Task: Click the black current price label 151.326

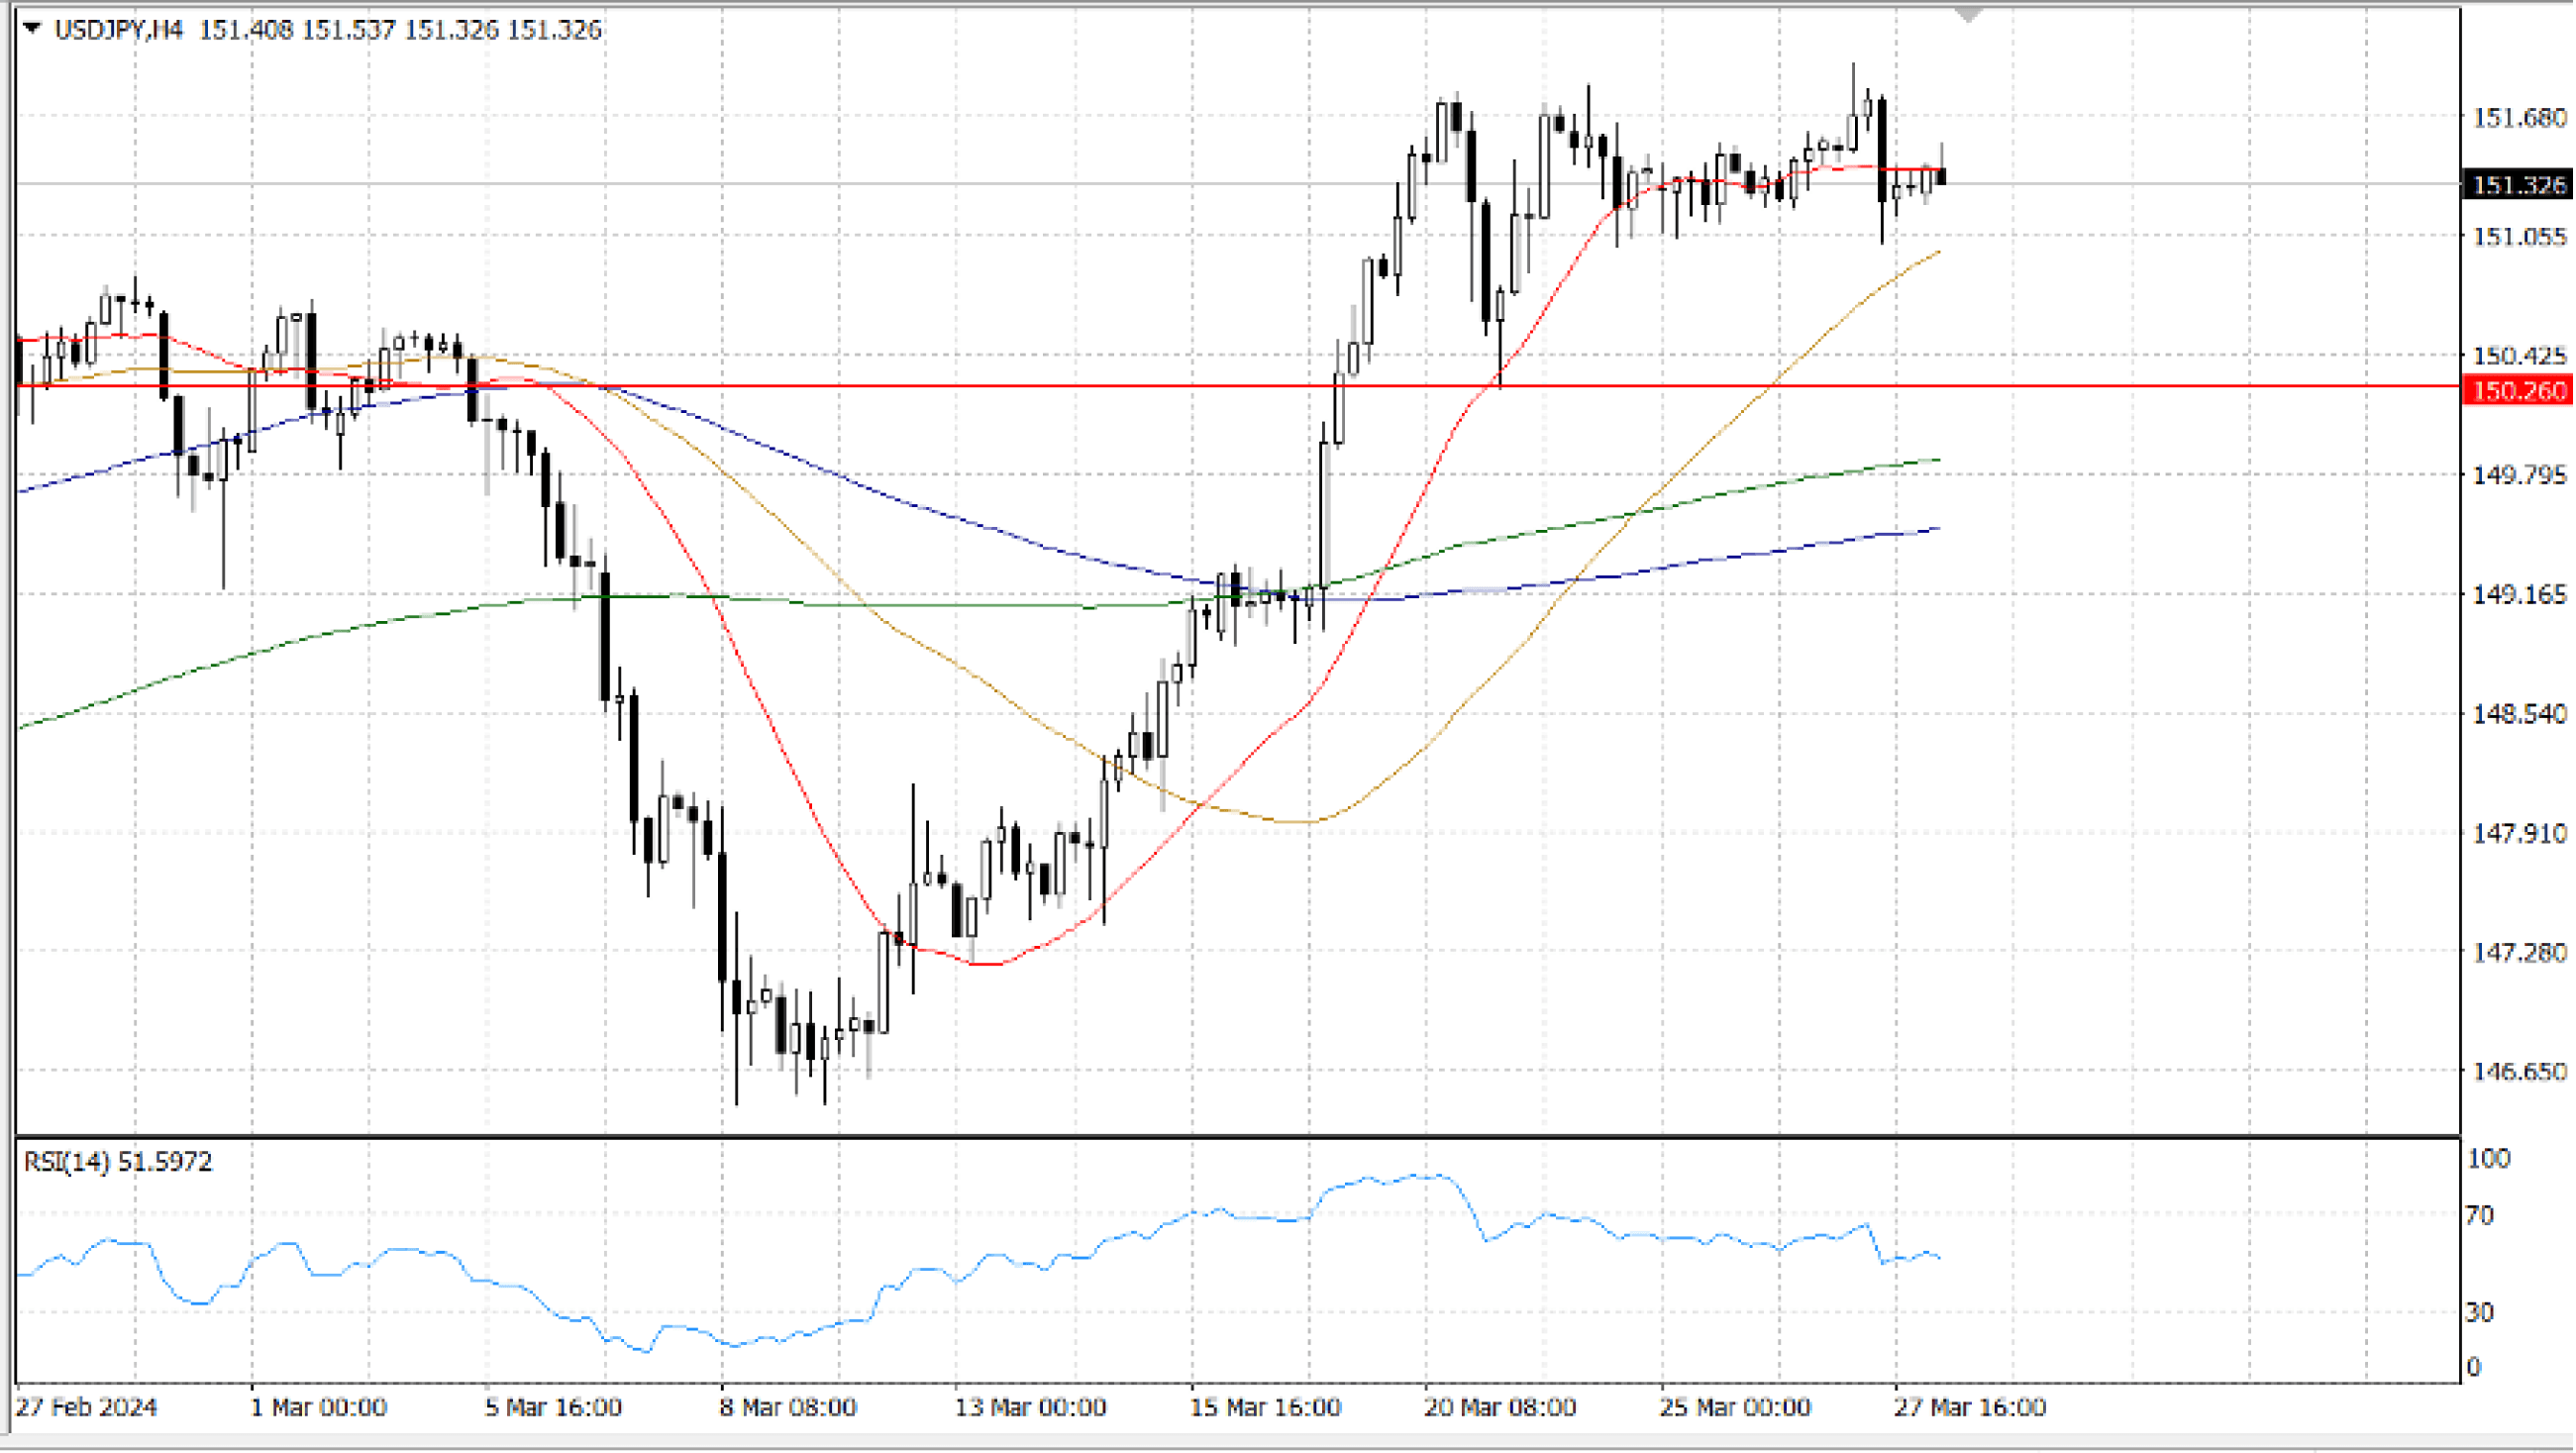Action: point(2518,185)
